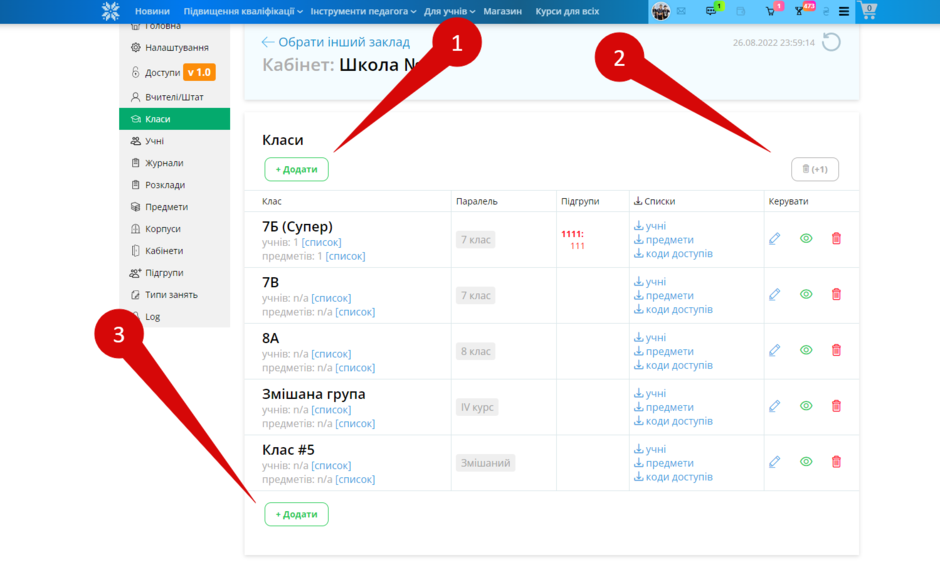This screenshot has width=940, height=572.
Task: Click the edit pencil for class 7Б (Супер)
Action: click(775, 239)
